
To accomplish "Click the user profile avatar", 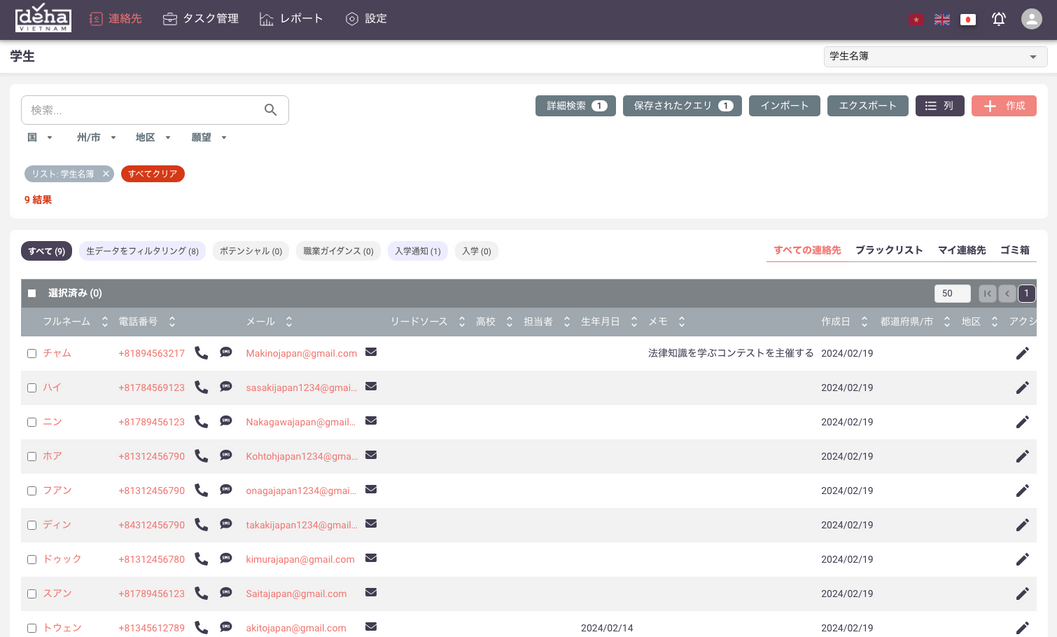I will point(1031,19).
